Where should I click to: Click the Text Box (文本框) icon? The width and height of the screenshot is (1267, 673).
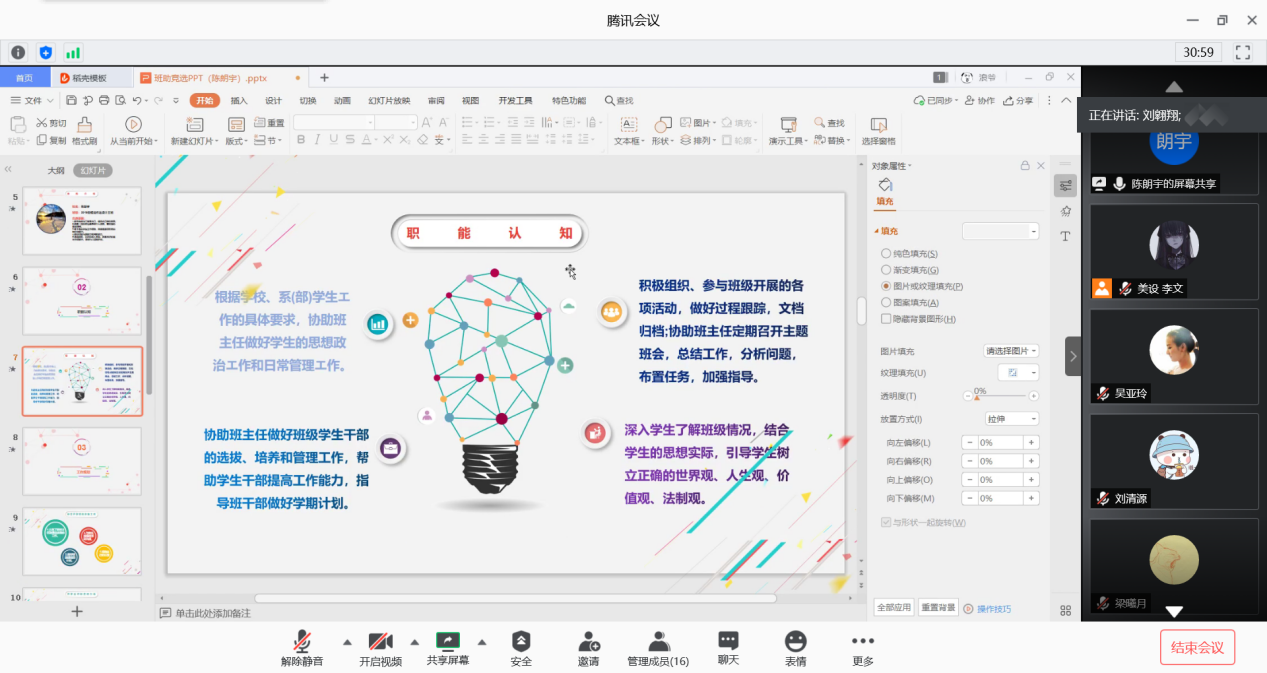click(628, 124)
